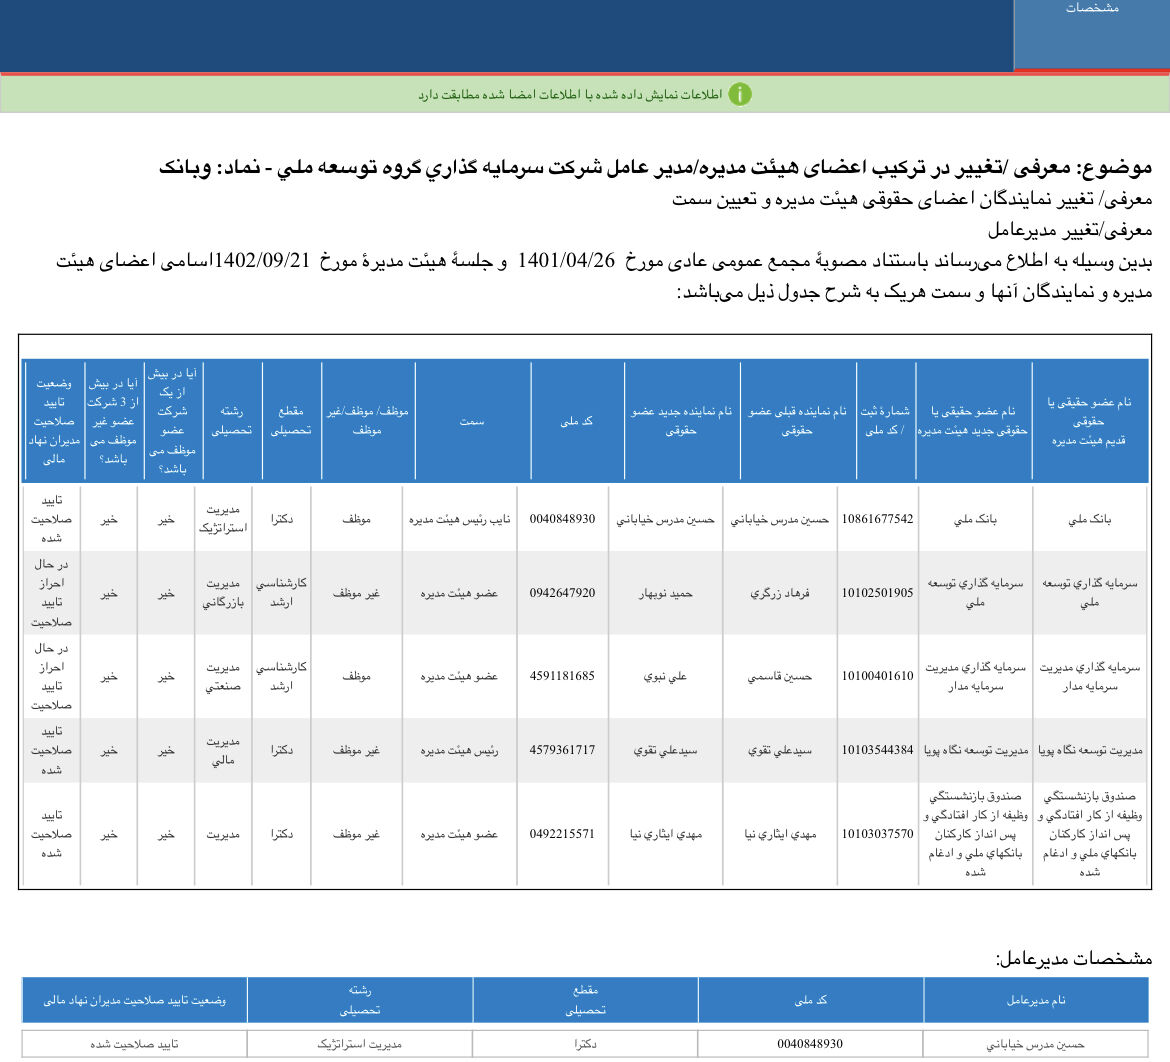Open the مشخصات tab at the top
1170x1062 pixels.
coord(1092,8)
